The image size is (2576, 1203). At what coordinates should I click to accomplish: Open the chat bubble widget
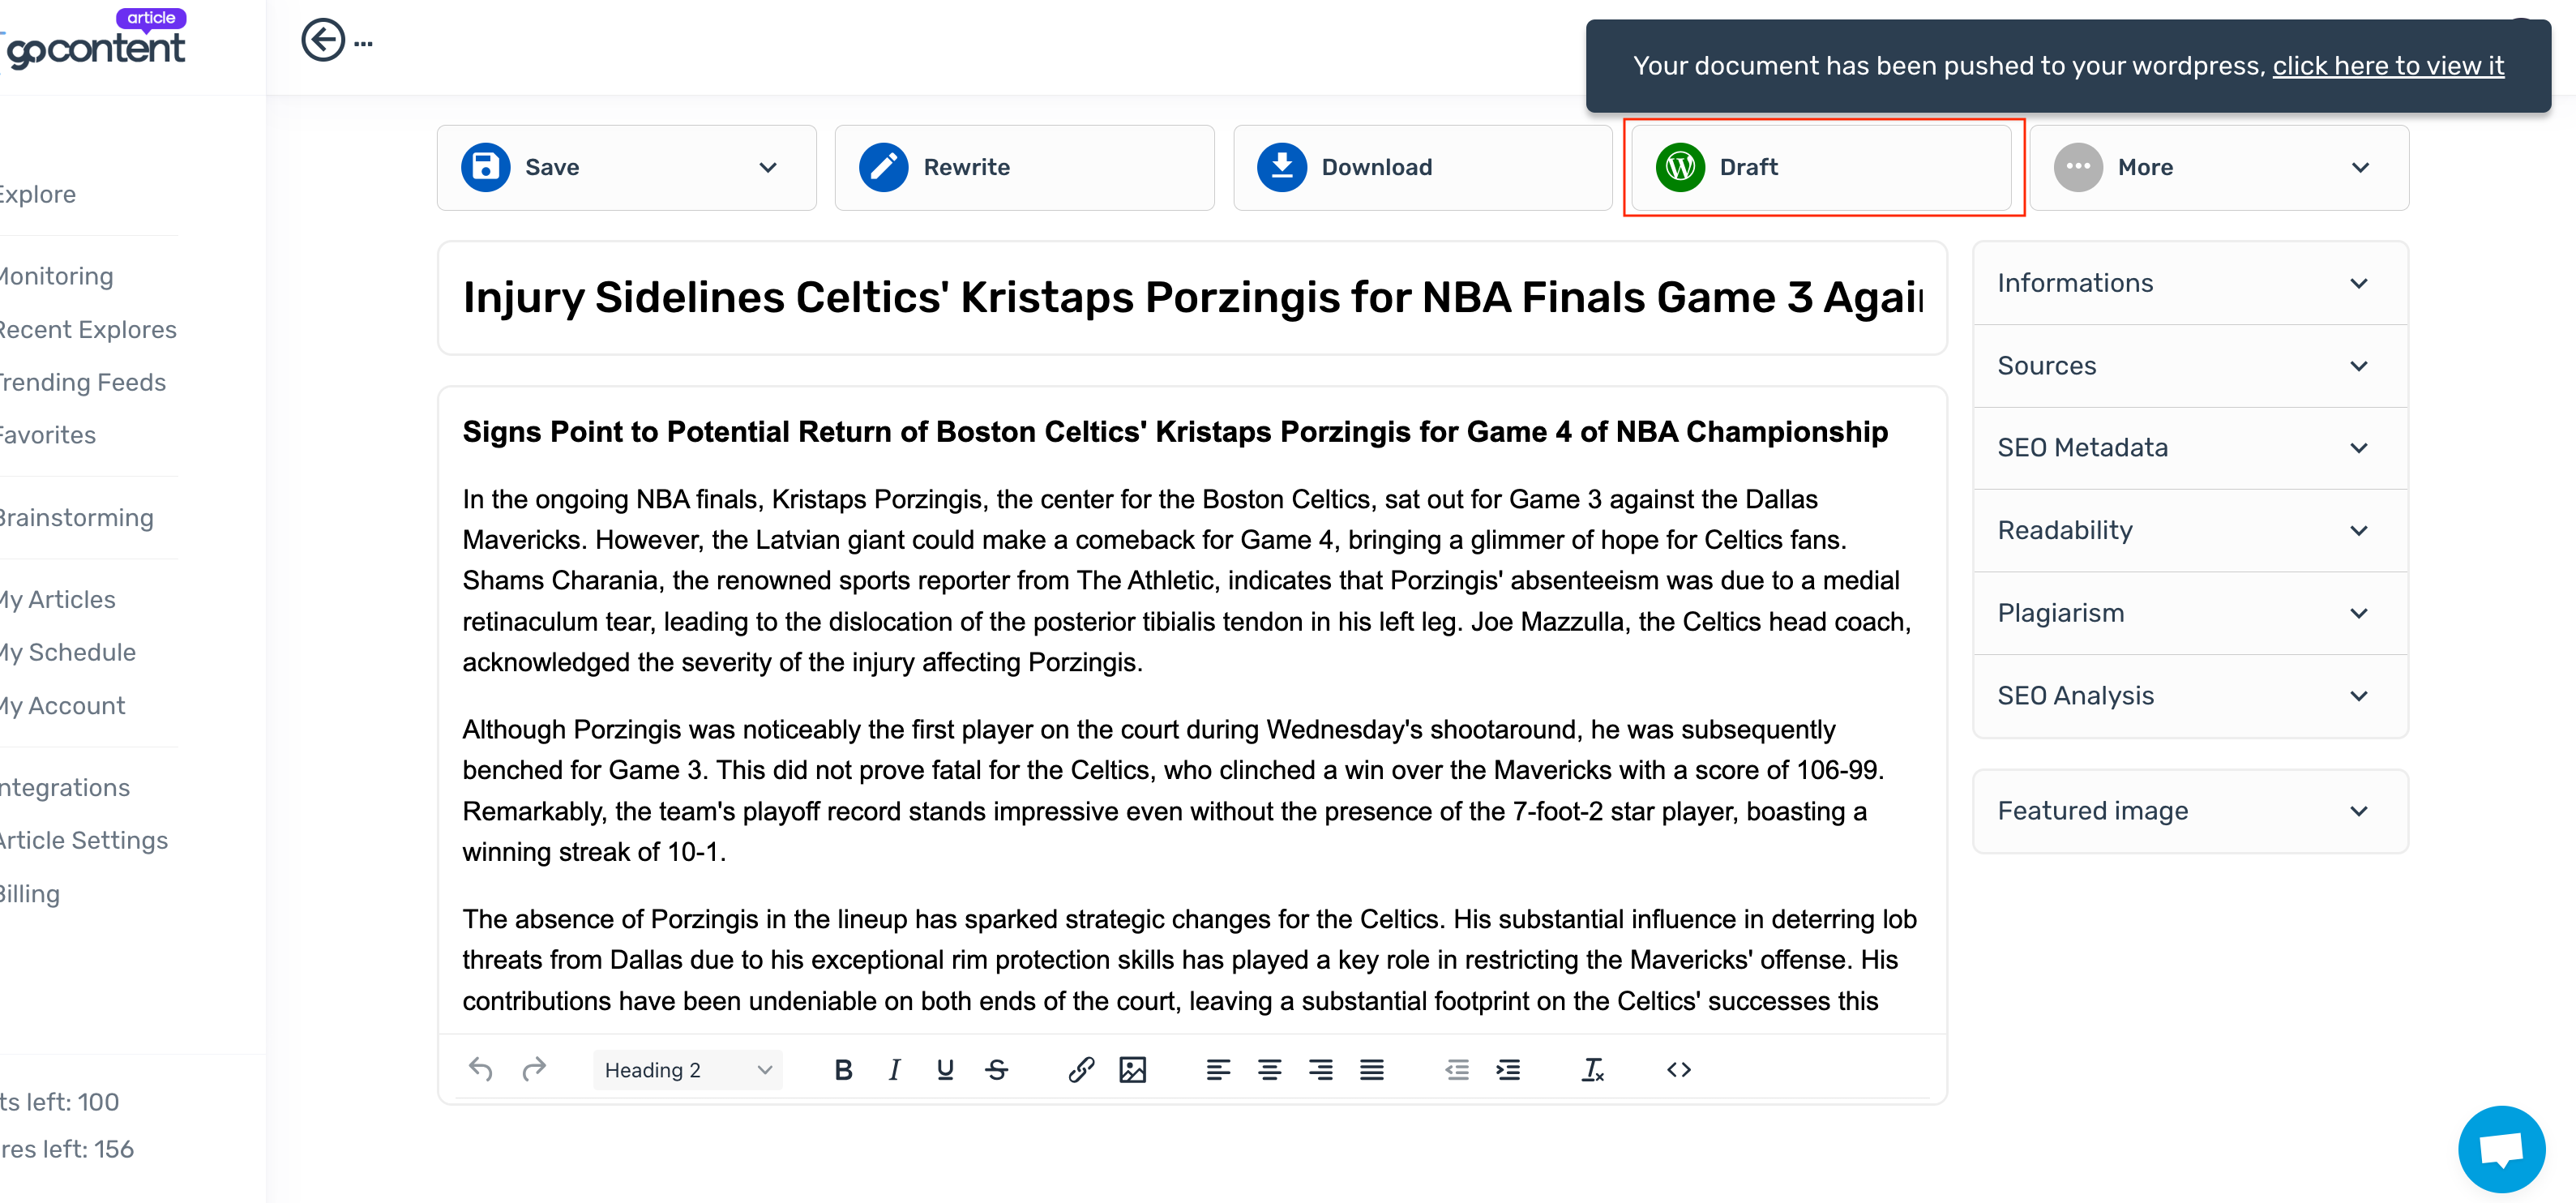point(2501,1149)
